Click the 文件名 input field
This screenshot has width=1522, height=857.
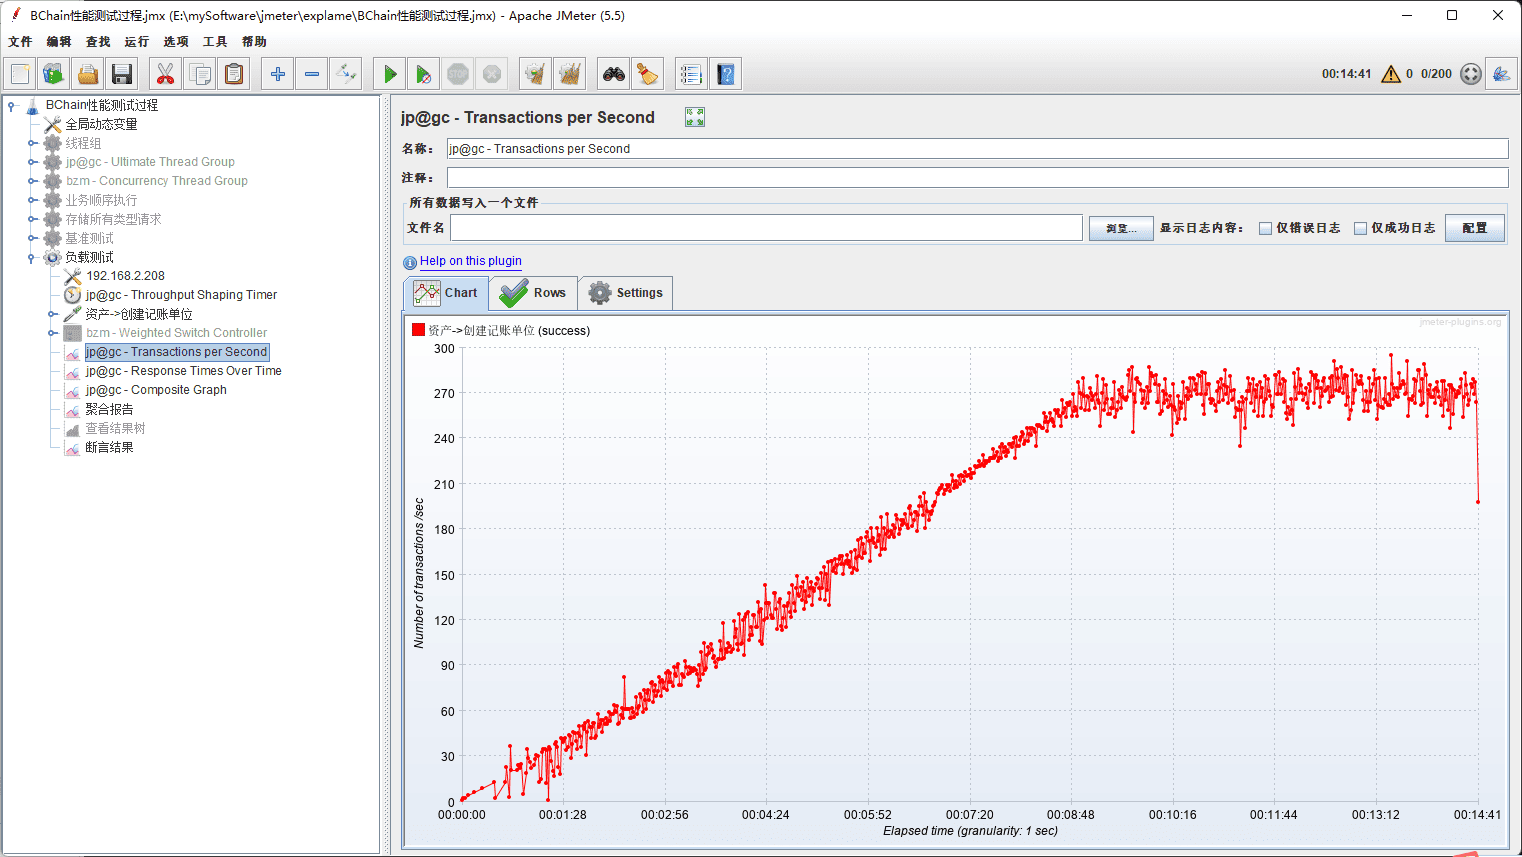click(x=766, y=228)
